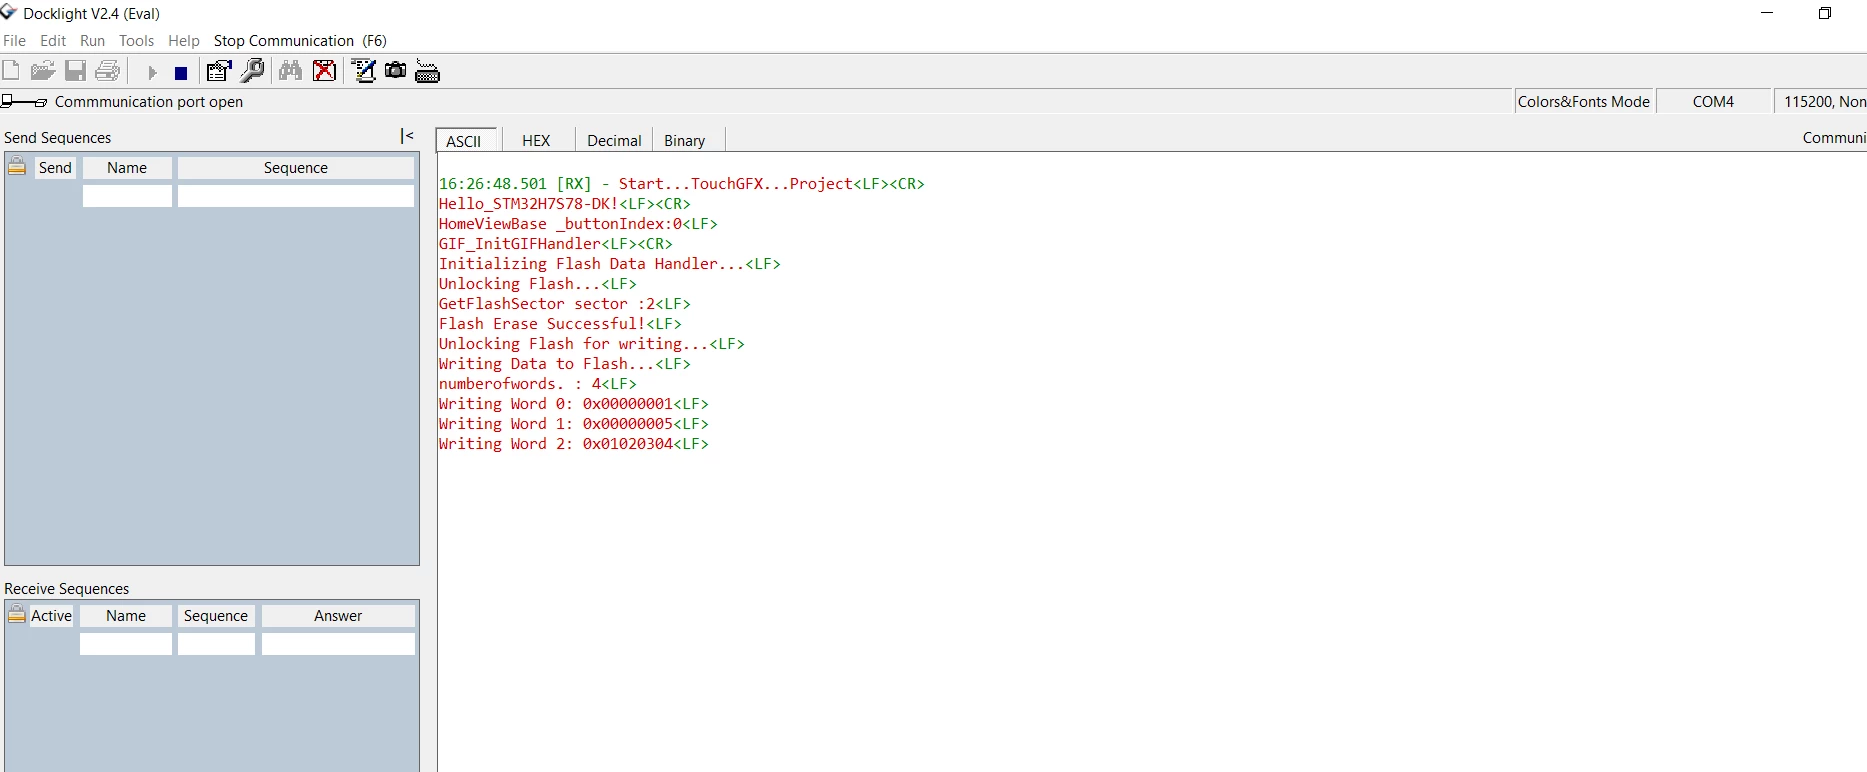The height and width of the screenshot is (772, 1867).
Task: Click the Receive Sequences list lock icon
Action: point(17,615)
